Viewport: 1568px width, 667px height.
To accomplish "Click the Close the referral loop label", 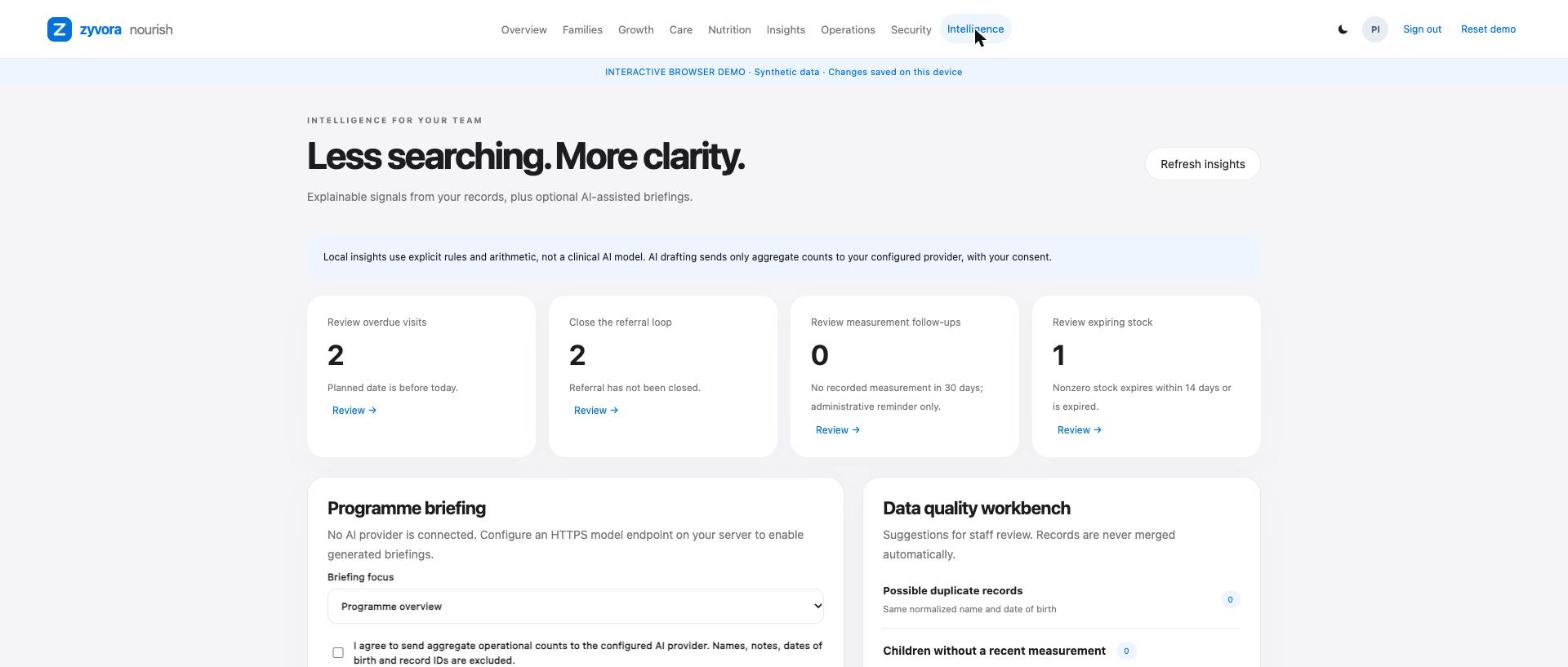I will (620, 322).
